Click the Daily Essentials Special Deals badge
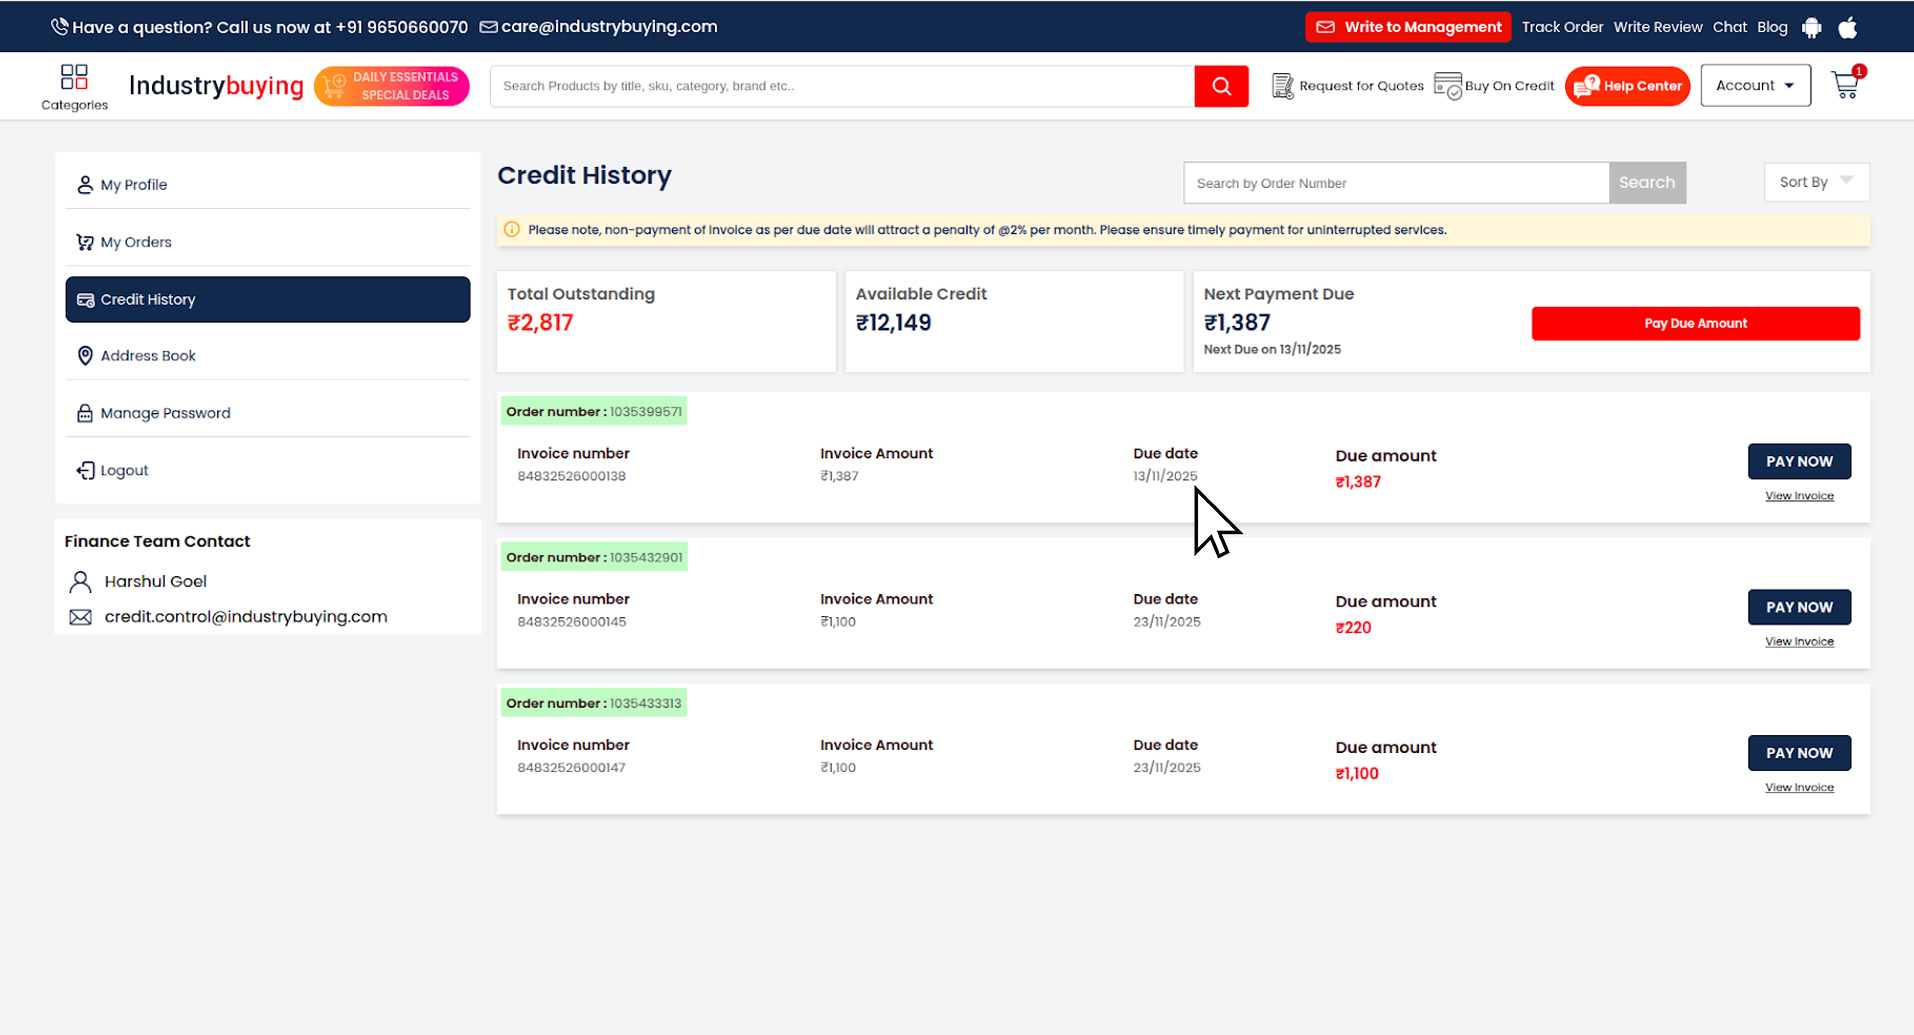This screenshot has height=1035, width=1914. coord(391,86)
